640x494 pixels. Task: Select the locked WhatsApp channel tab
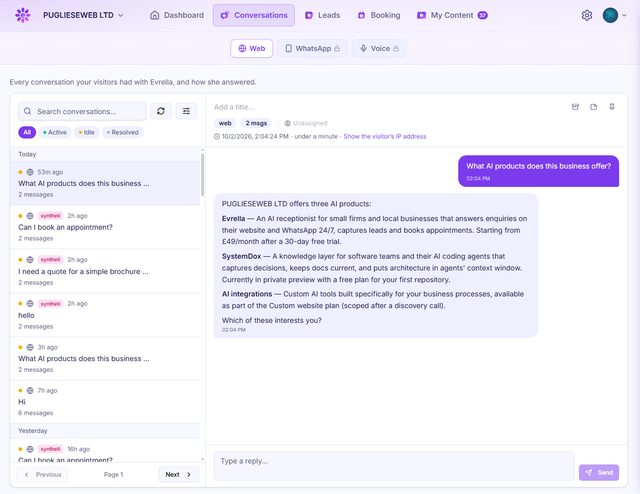click(312, 48)
